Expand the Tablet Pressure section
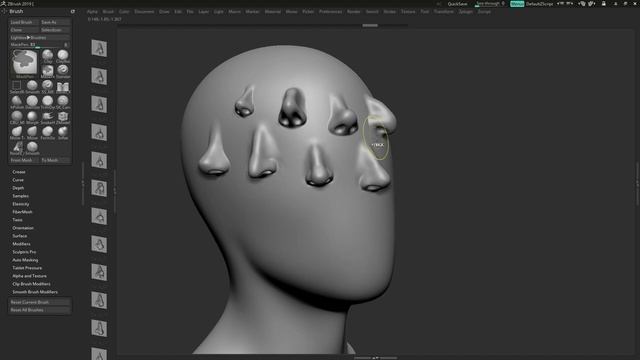640x360 pixels. click(x=27, y=268)
